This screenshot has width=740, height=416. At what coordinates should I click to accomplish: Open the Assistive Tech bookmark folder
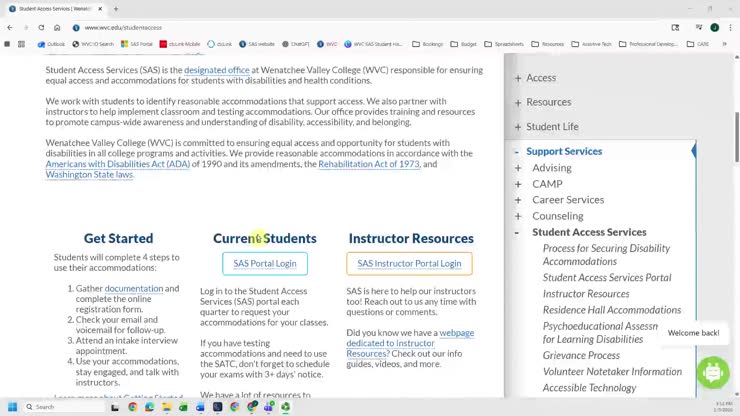tap(591, 44)
